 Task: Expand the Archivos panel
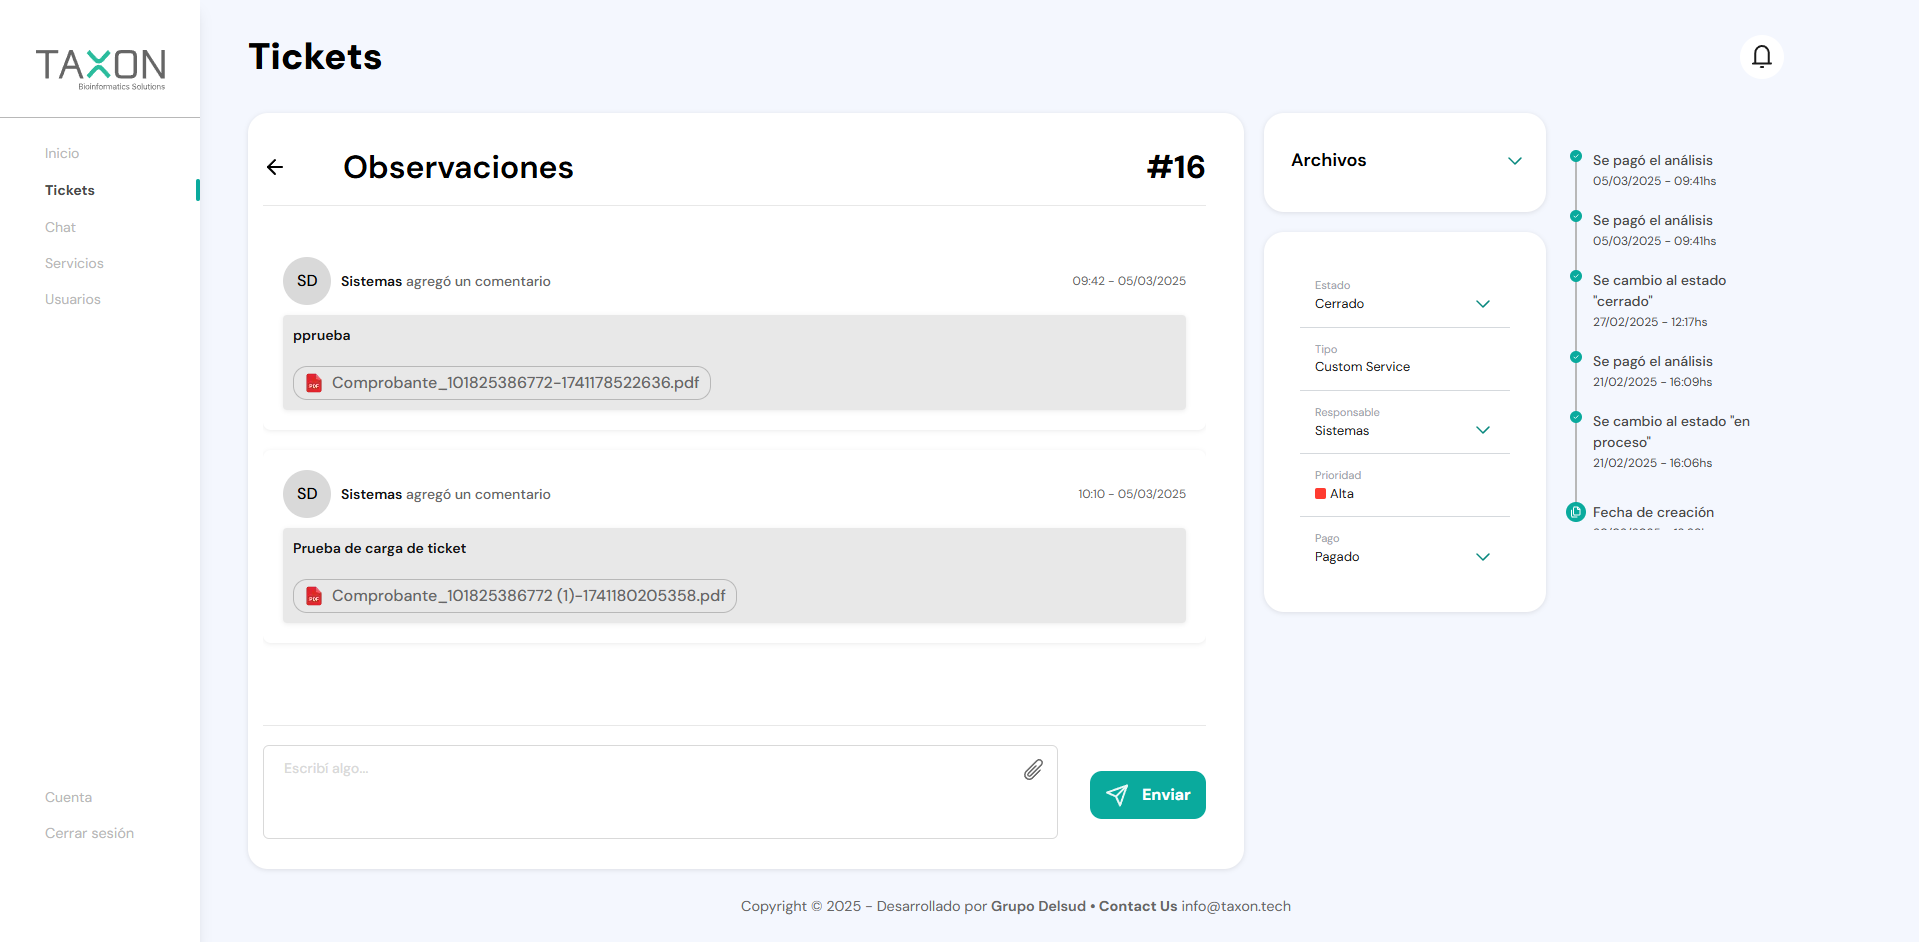pos(1514,161)
